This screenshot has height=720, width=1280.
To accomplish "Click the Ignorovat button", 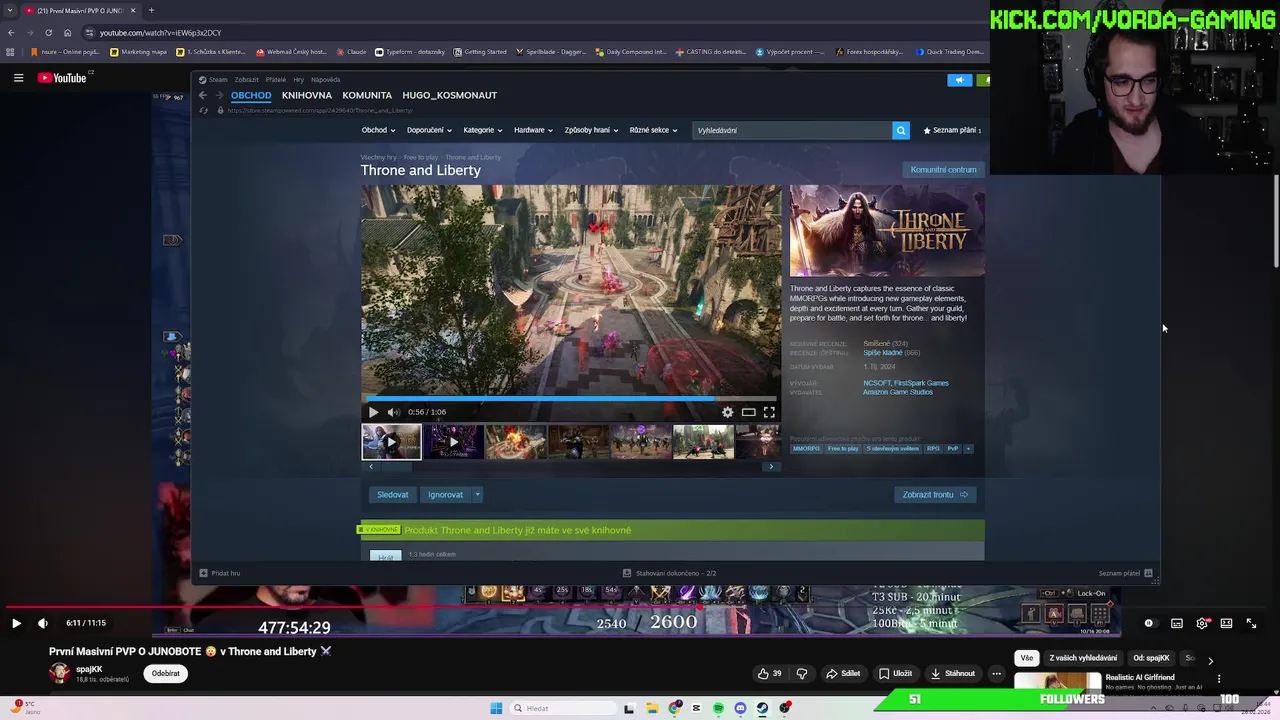I will 445,494.
